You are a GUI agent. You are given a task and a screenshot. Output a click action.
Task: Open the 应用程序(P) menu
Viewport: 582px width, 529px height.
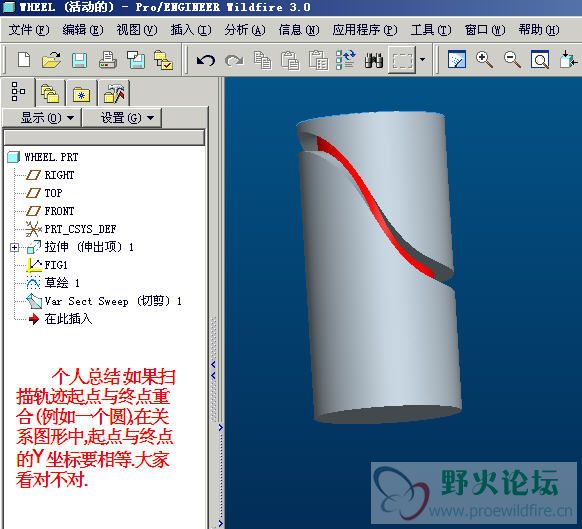coord(365,30)
